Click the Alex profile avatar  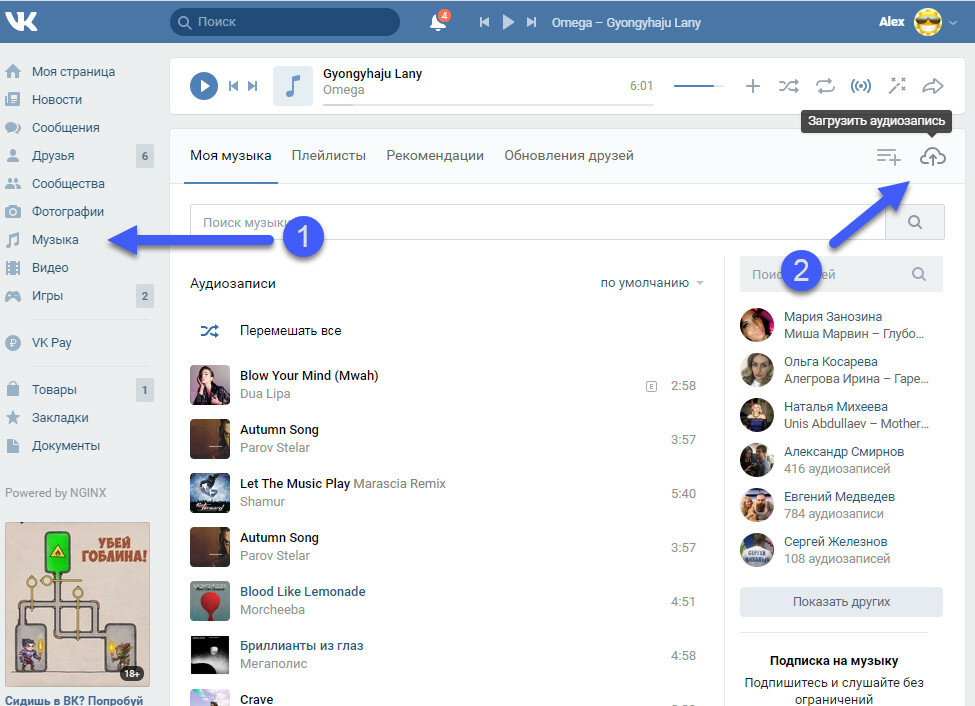(x=928, y=22)
